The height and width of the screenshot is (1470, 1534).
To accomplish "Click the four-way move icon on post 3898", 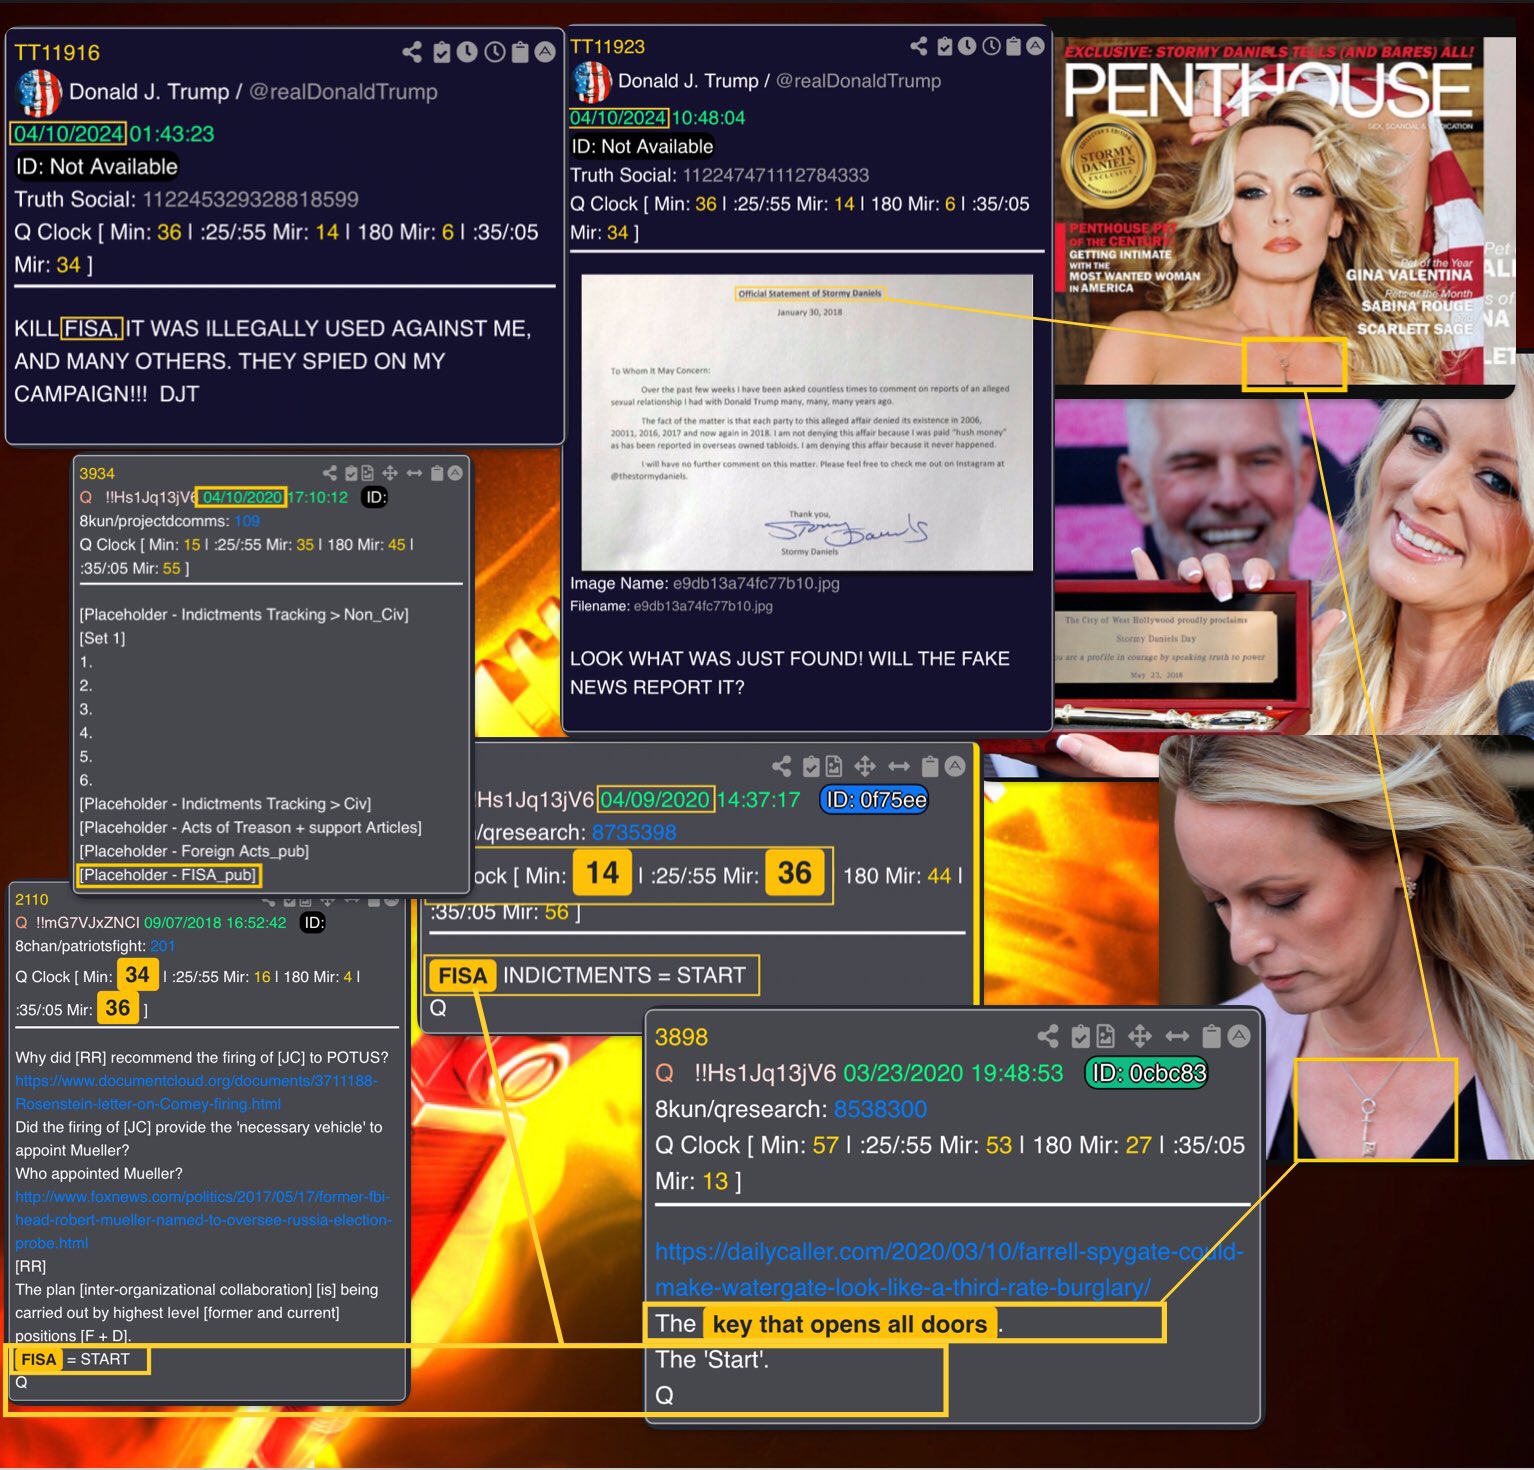I will pos(1140,1036).
